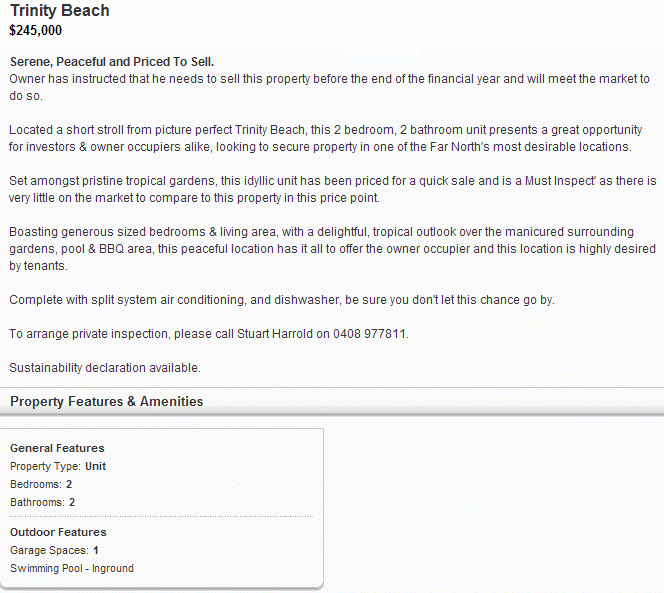Select the $245,000 price text

click(36, 30)
